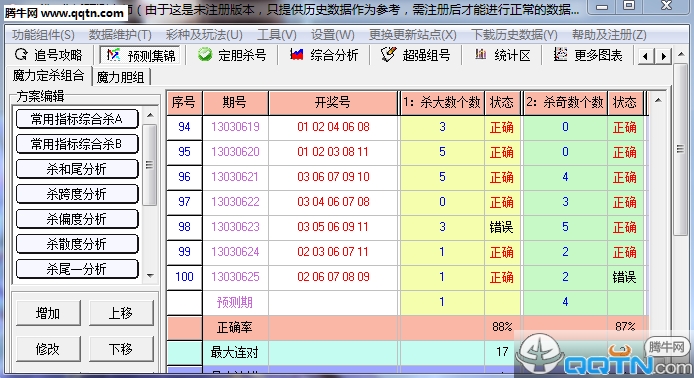
Task: Click sequence number 100 cell
Action: coord(184,277)
